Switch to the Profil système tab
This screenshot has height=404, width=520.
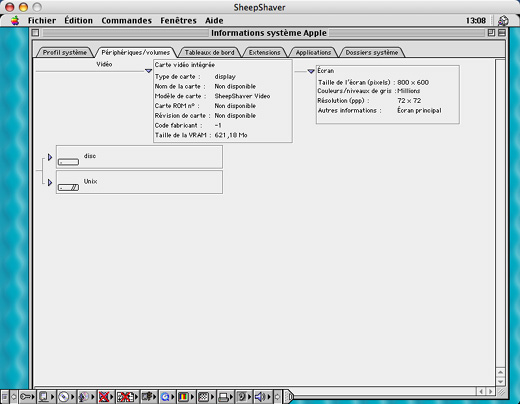pyautogui.click(x=64, y=52)
